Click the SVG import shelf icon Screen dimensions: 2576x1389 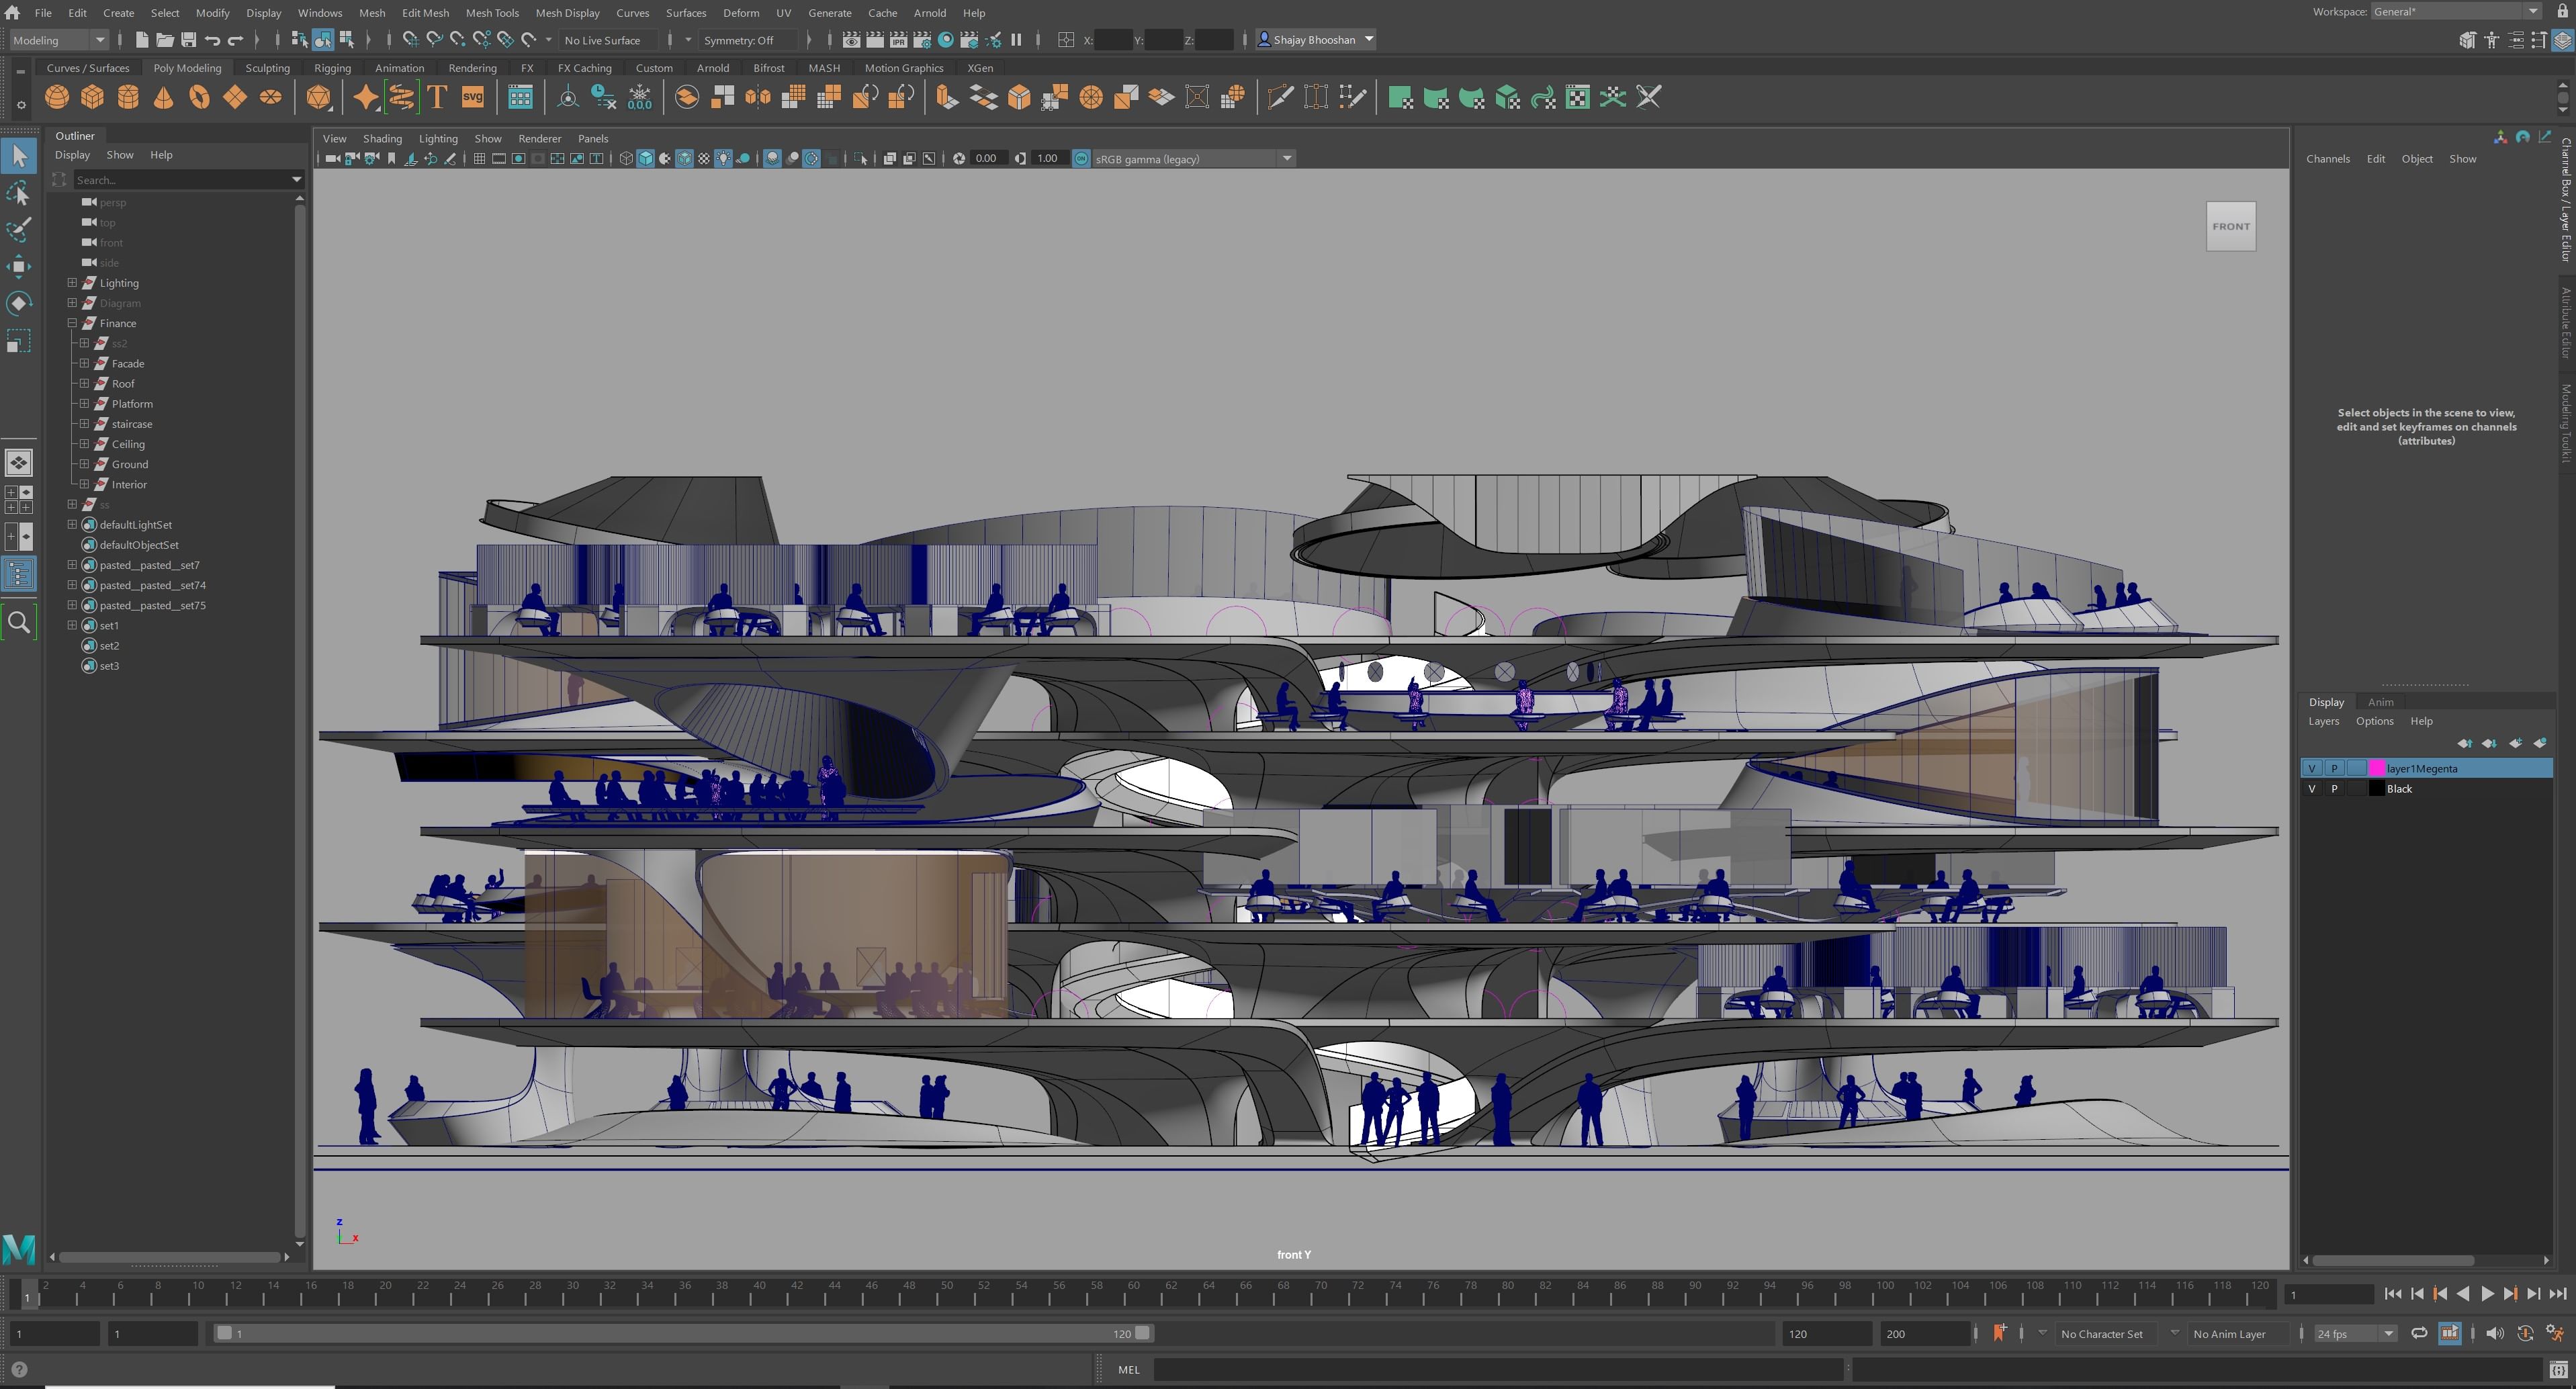tap(472, 97)
